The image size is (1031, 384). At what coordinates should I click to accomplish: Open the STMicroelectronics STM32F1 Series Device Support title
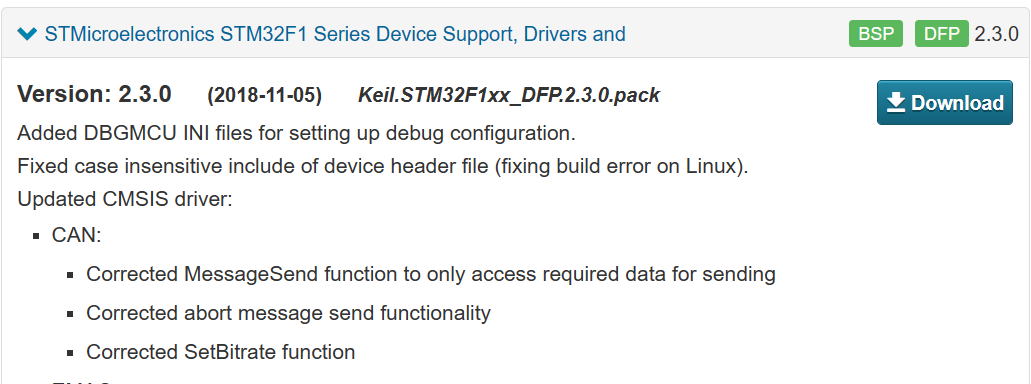click(x=335, y=34)
